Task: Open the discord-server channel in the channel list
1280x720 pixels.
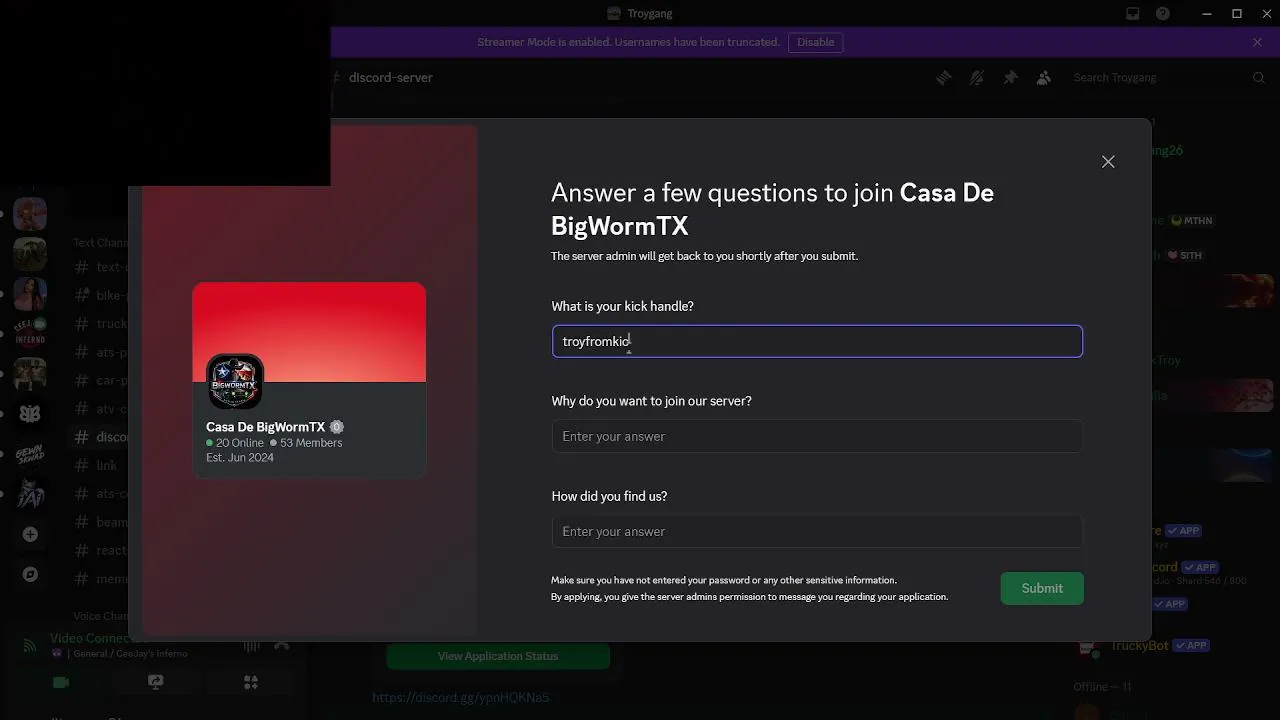Action: [x=100, y=437]
